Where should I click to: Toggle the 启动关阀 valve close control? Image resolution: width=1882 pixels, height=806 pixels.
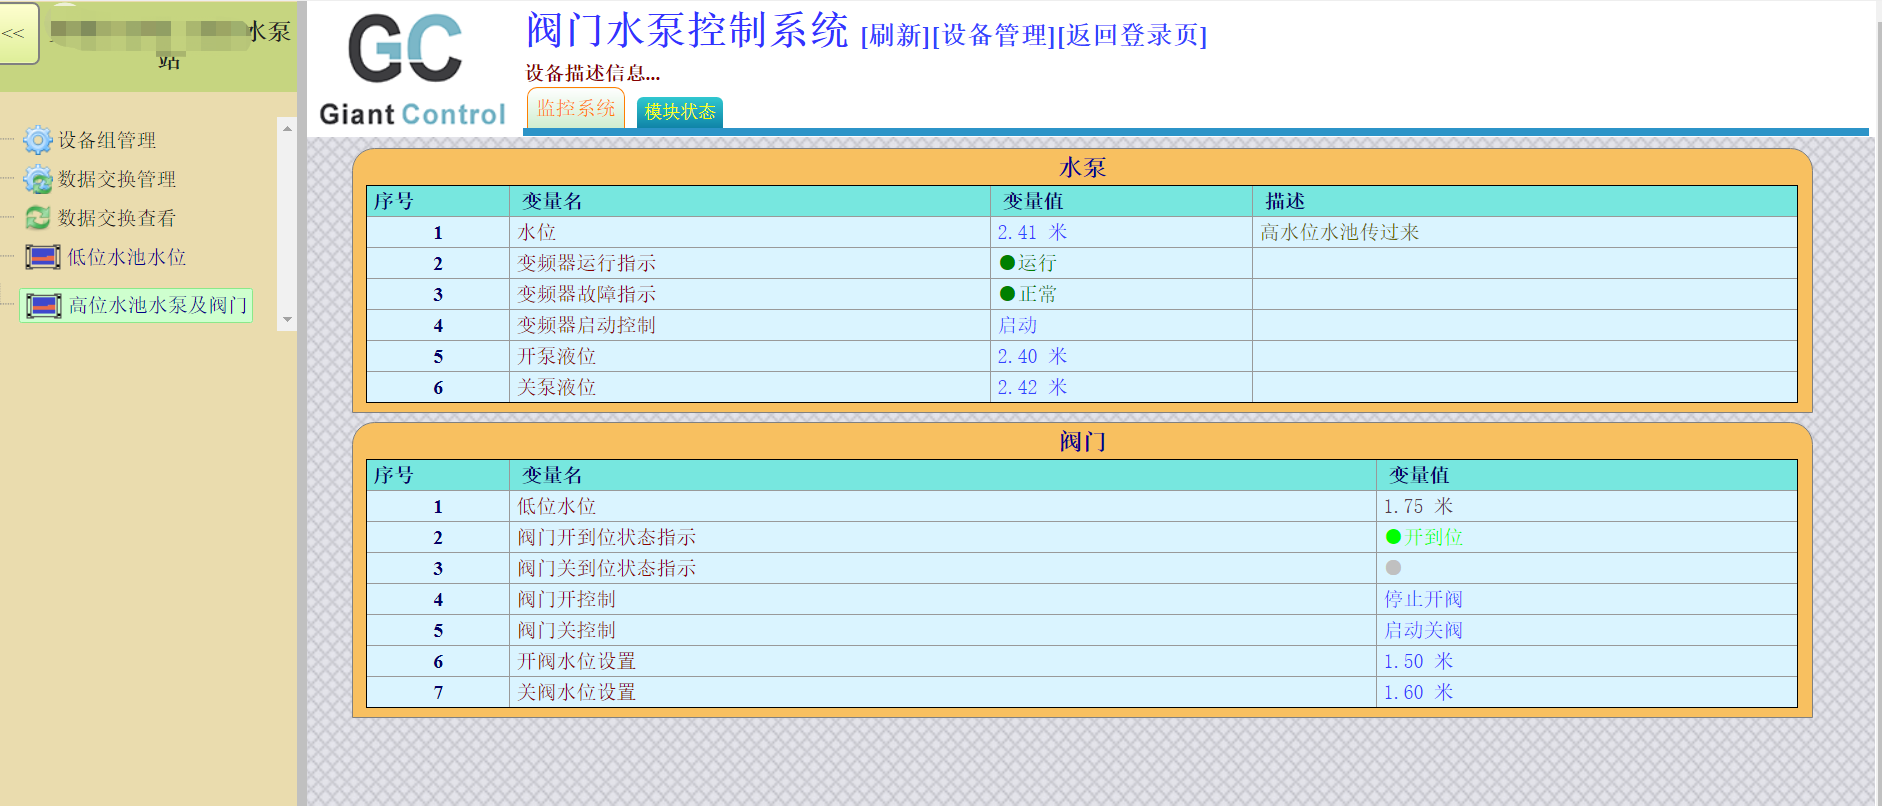tap(1423, 630)
